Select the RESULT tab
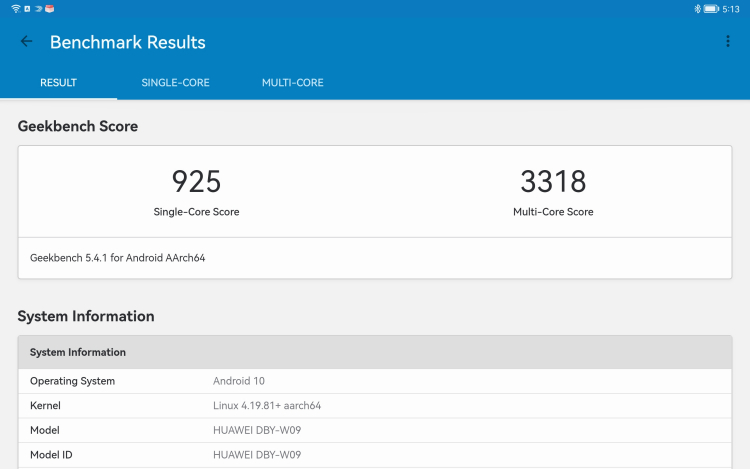This screenshot has height=469, width=750. 58,83
